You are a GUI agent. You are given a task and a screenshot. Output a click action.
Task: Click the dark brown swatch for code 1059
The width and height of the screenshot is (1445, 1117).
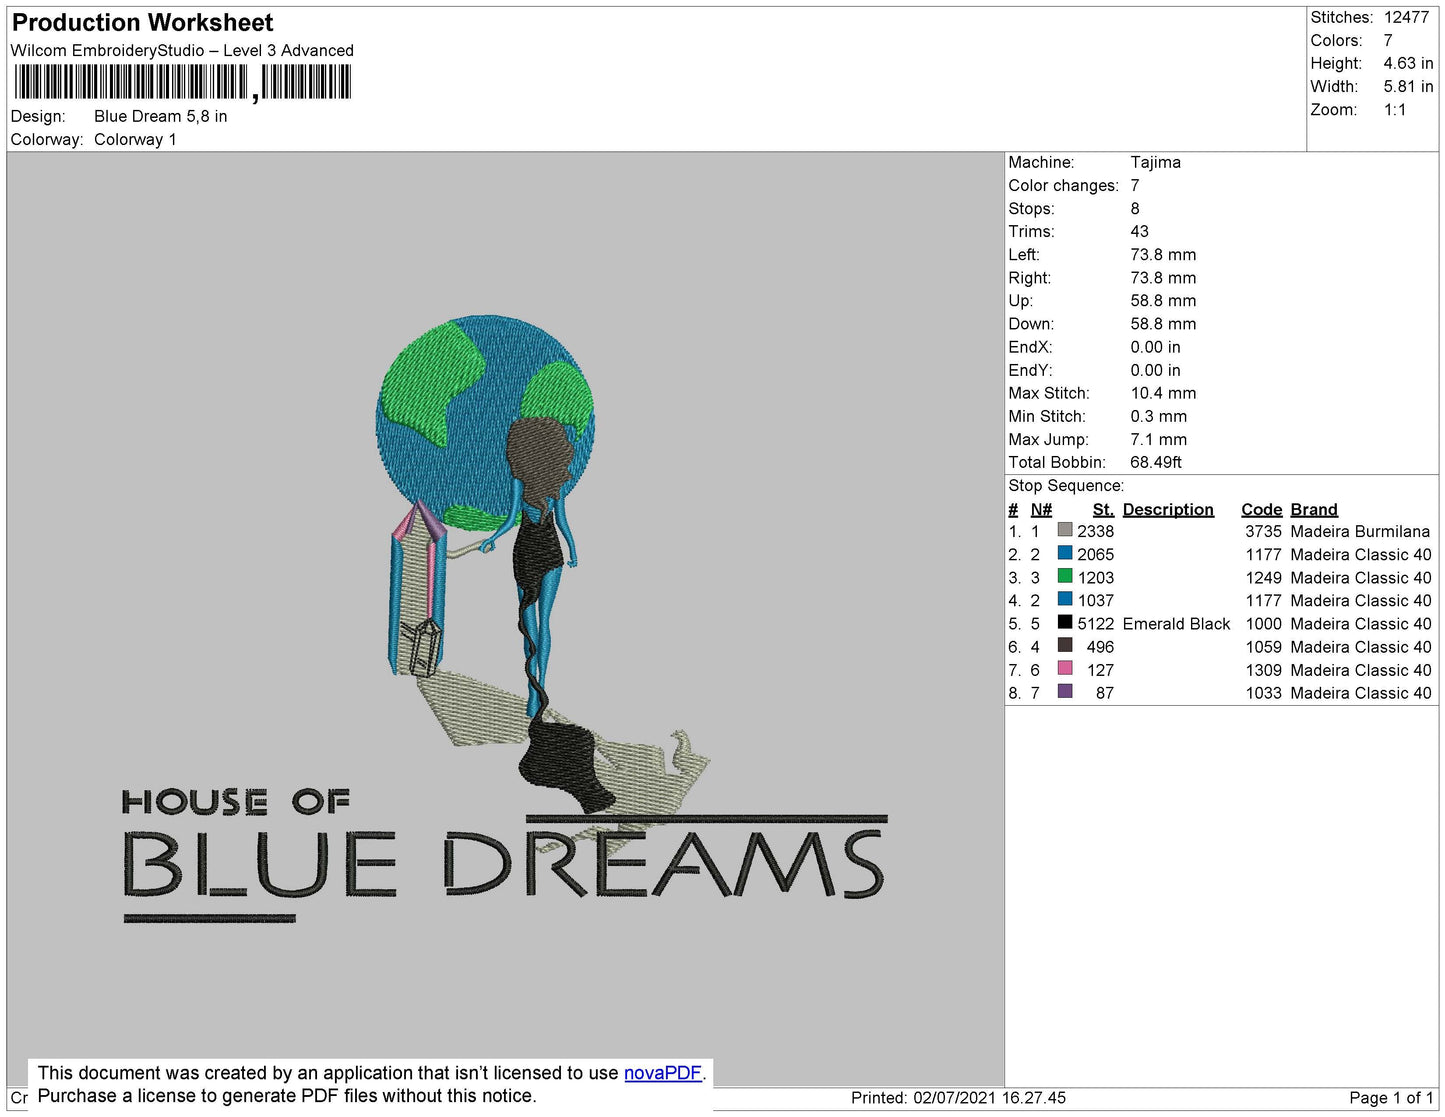1065,645
